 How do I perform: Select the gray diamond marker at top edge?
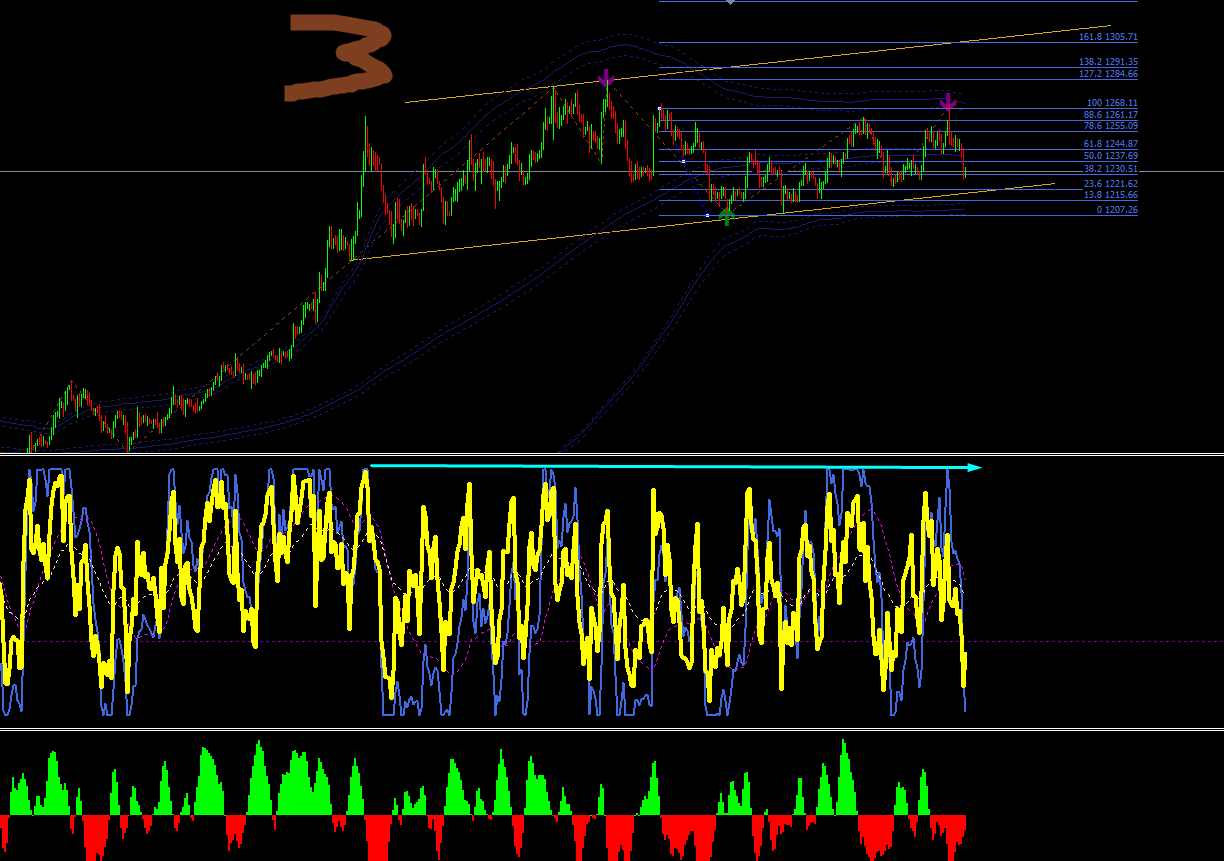point(730,2)
